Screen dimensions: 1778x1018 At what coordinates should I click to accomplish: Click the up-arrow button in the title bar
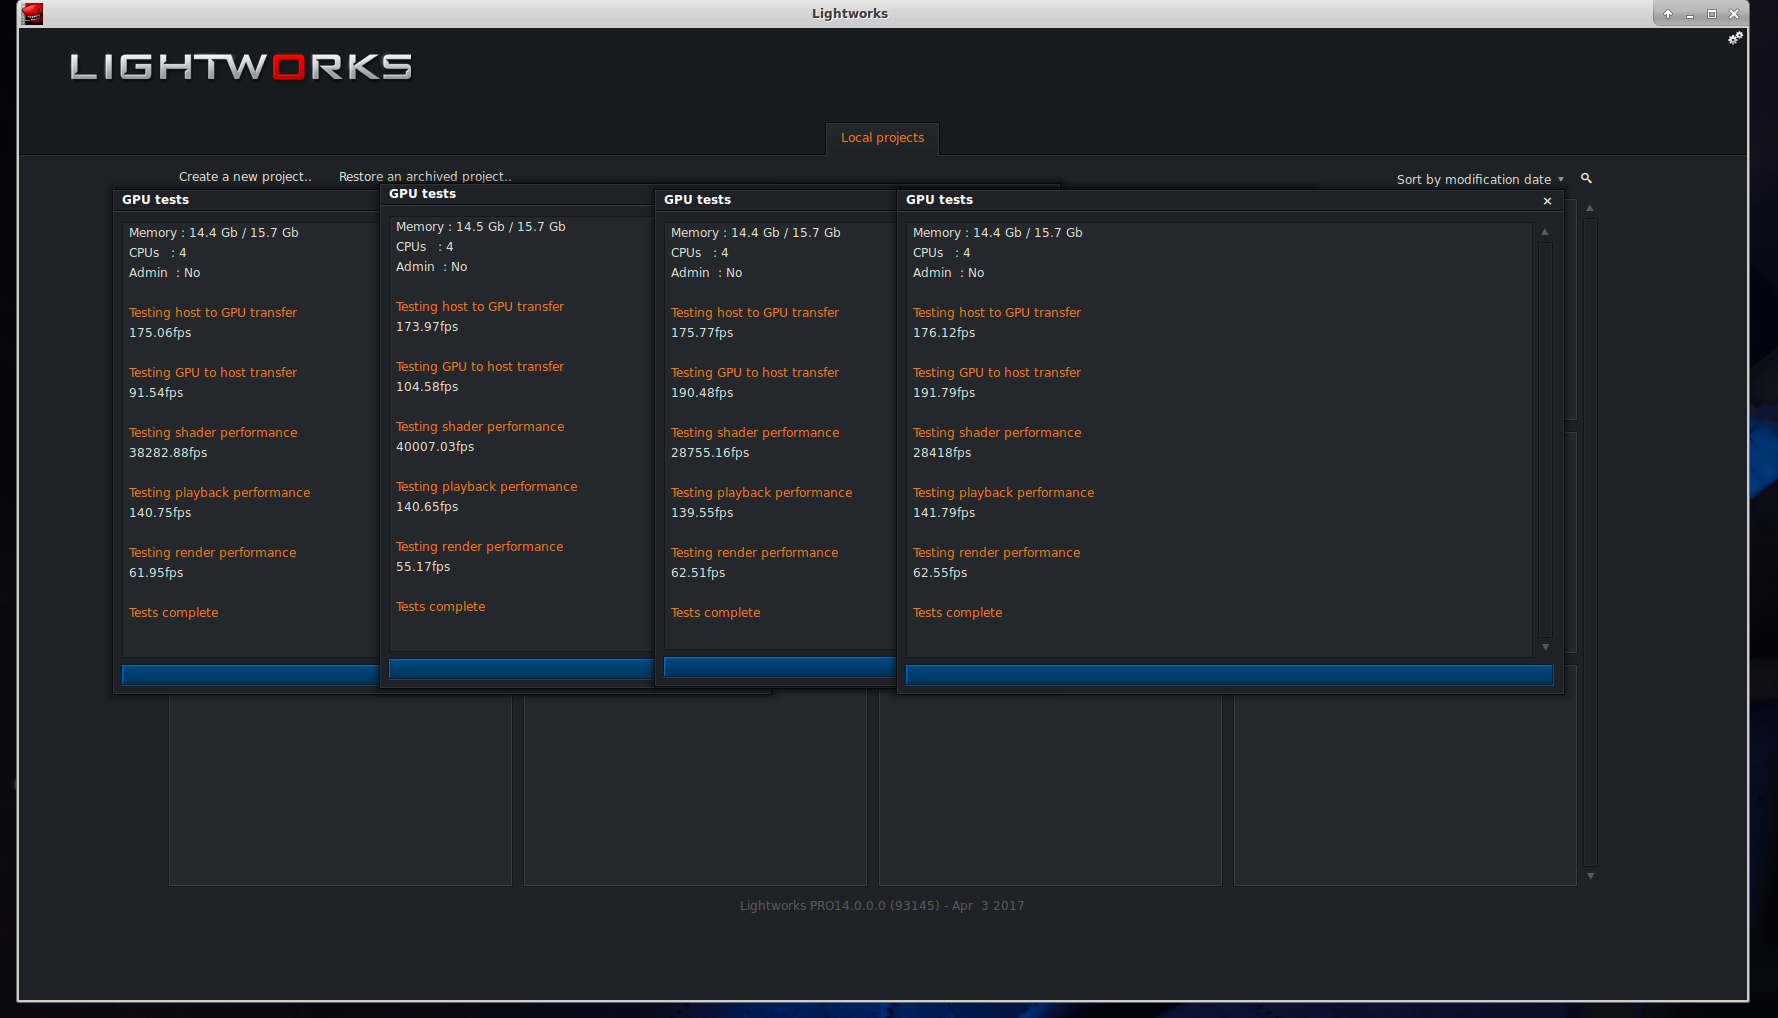point(1668,14)
